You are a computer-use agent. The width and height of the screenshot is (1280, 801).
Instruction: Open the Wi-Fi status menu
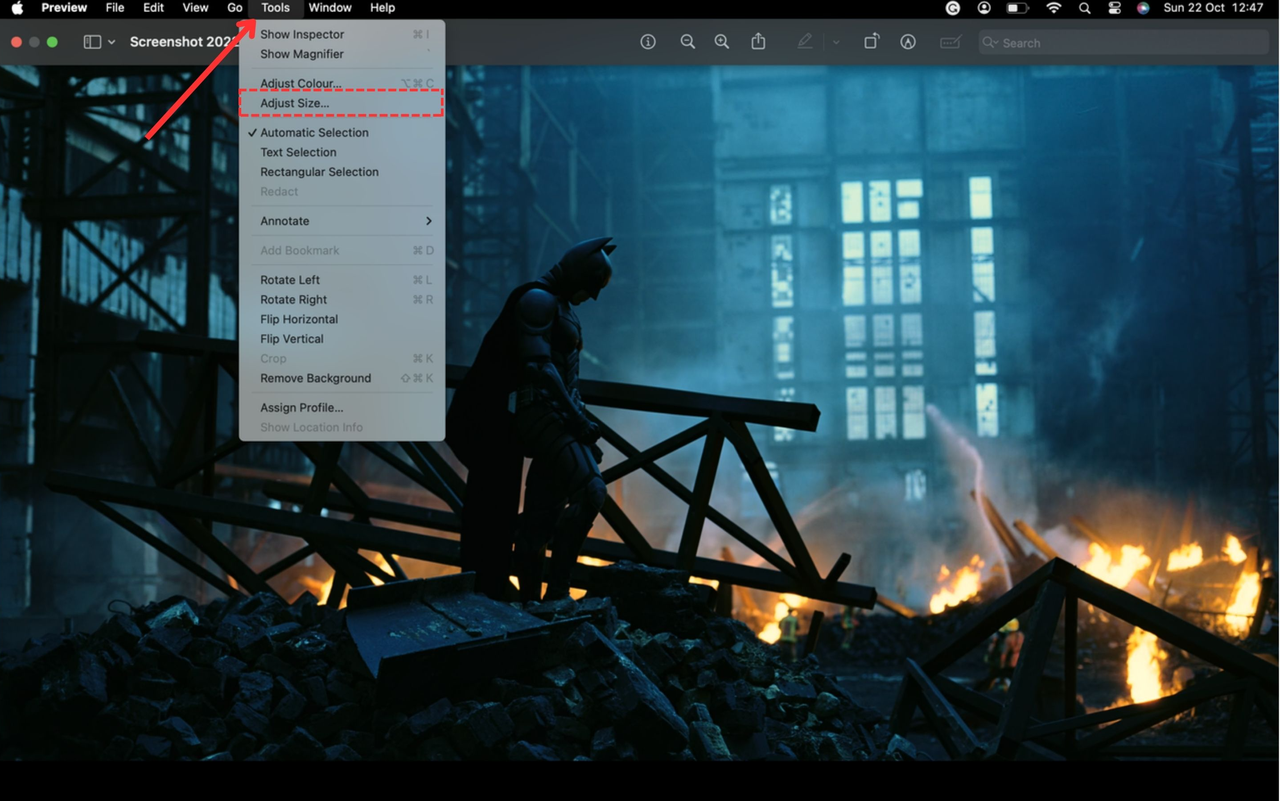tap(1053, 8)
